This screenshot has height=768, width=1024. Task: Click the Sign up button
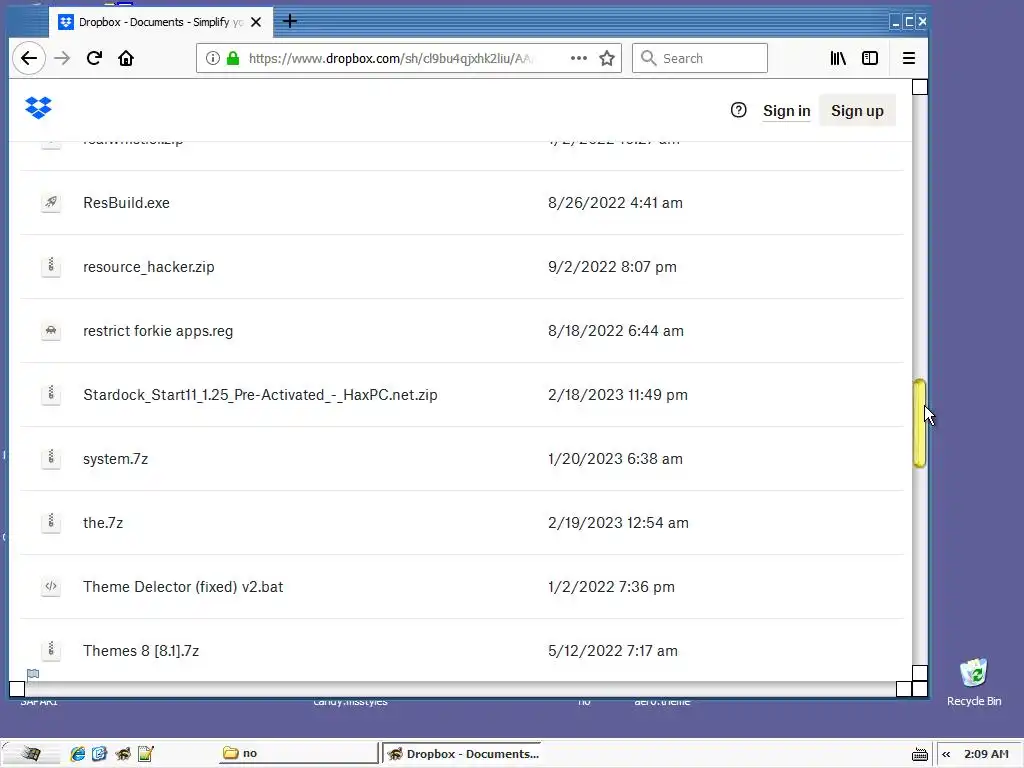click(857, 110)
